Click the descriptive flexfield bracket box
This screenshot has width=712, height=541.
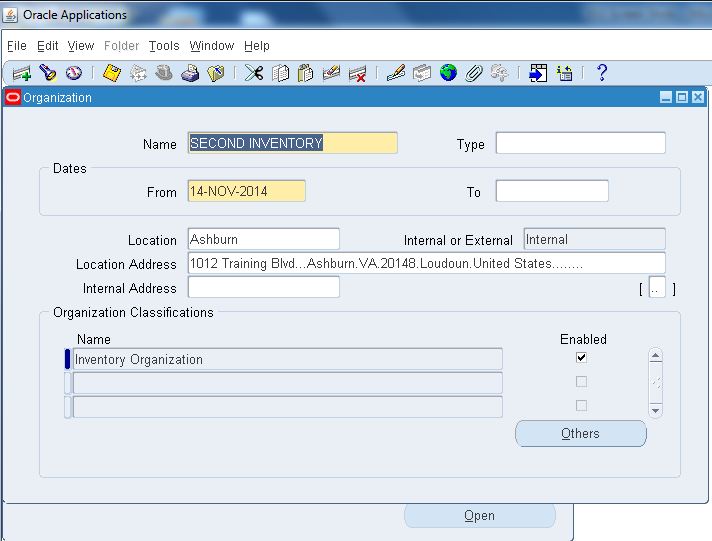(x=657, y=288)
